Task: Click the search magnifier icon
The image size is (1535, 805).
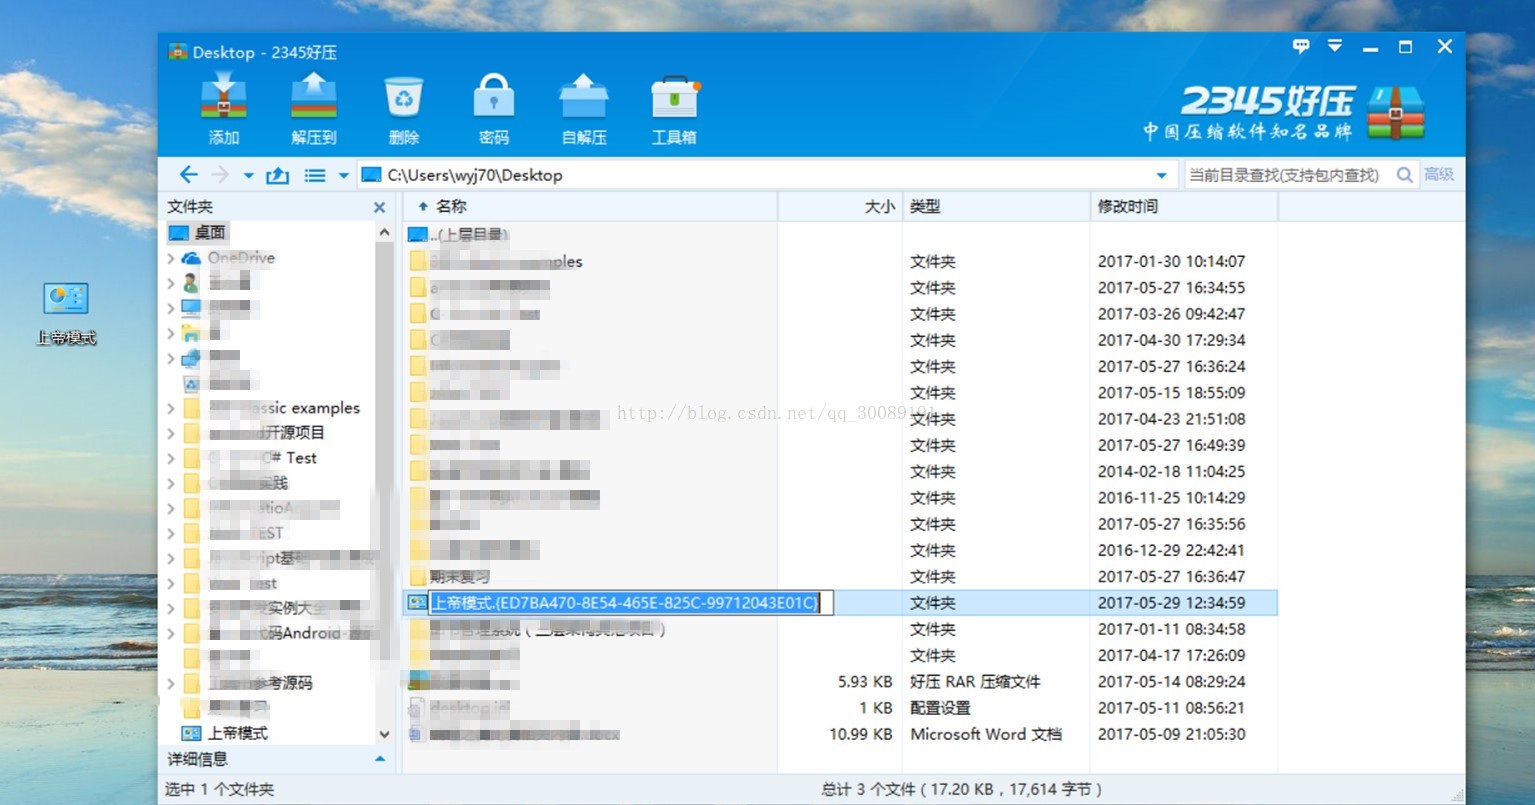Action: [1405, 175]
